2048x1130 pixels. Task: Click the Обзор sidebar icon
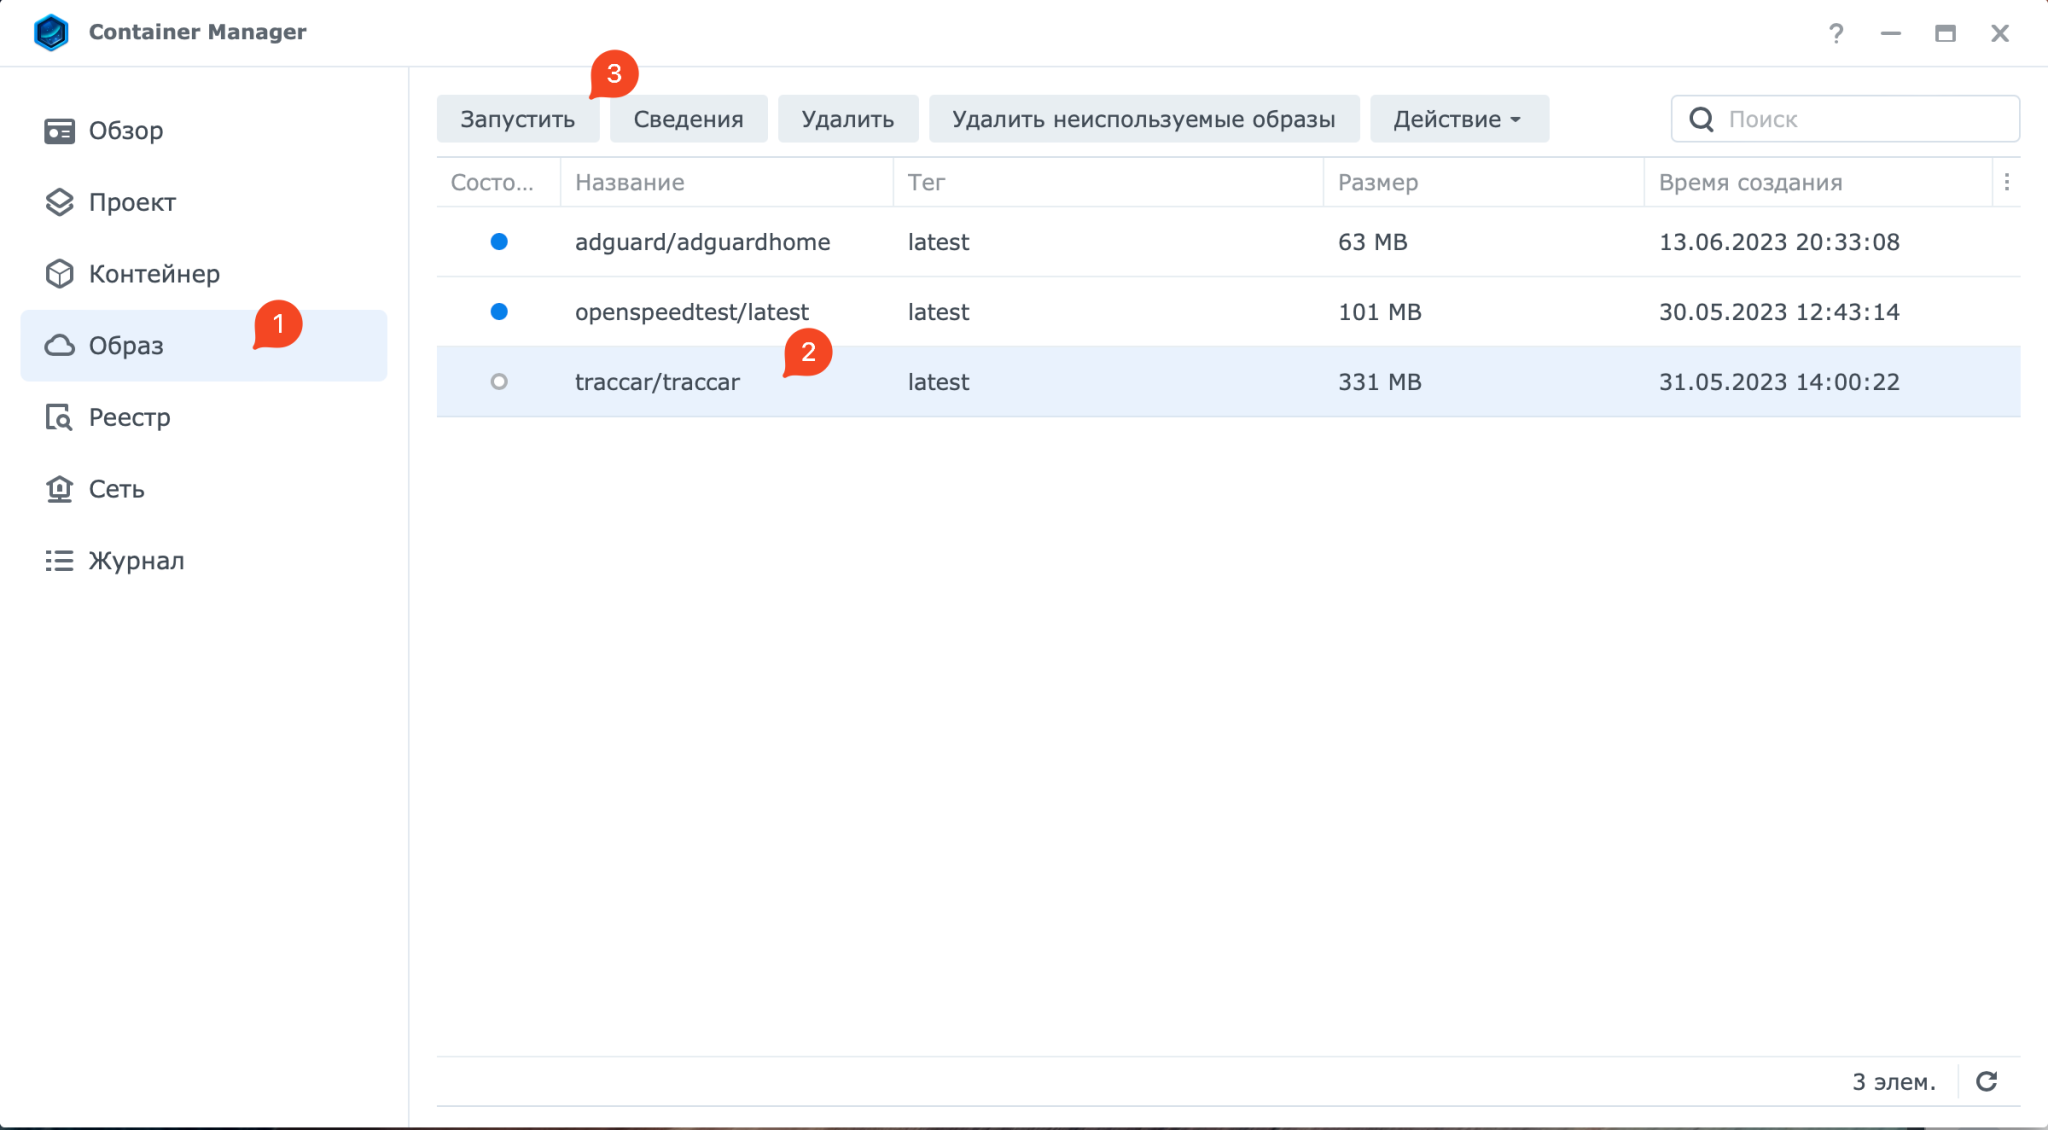[59, 131]
